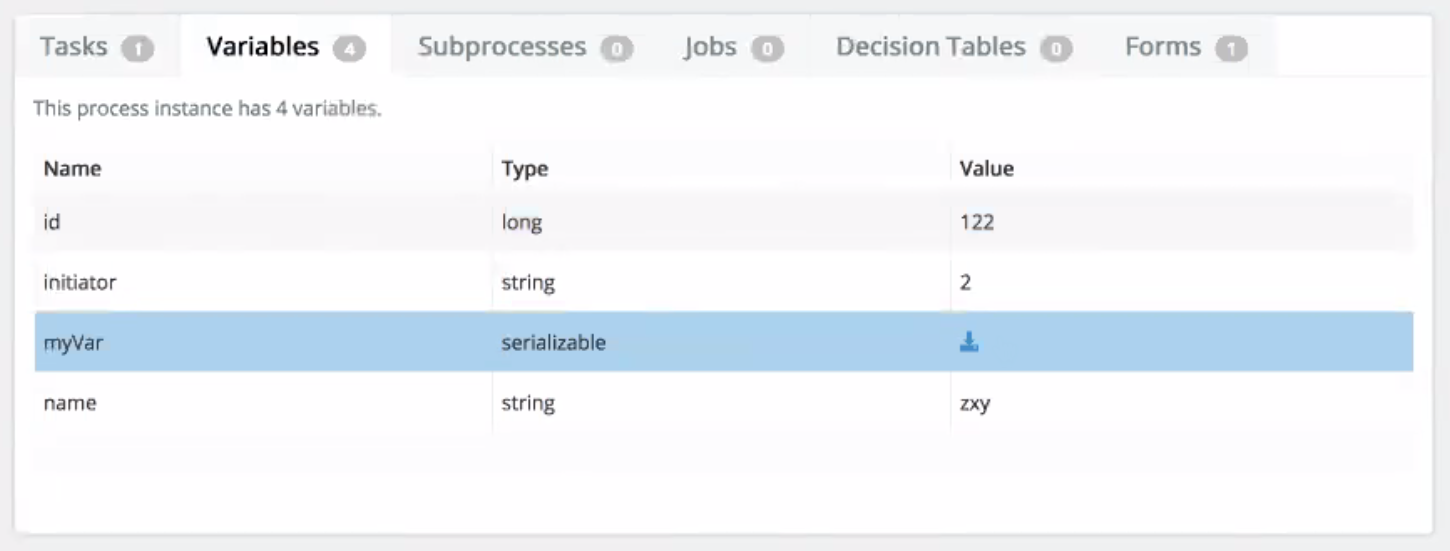Select the Variables tab
The image size is (1450, 551).
coord(285,47)
